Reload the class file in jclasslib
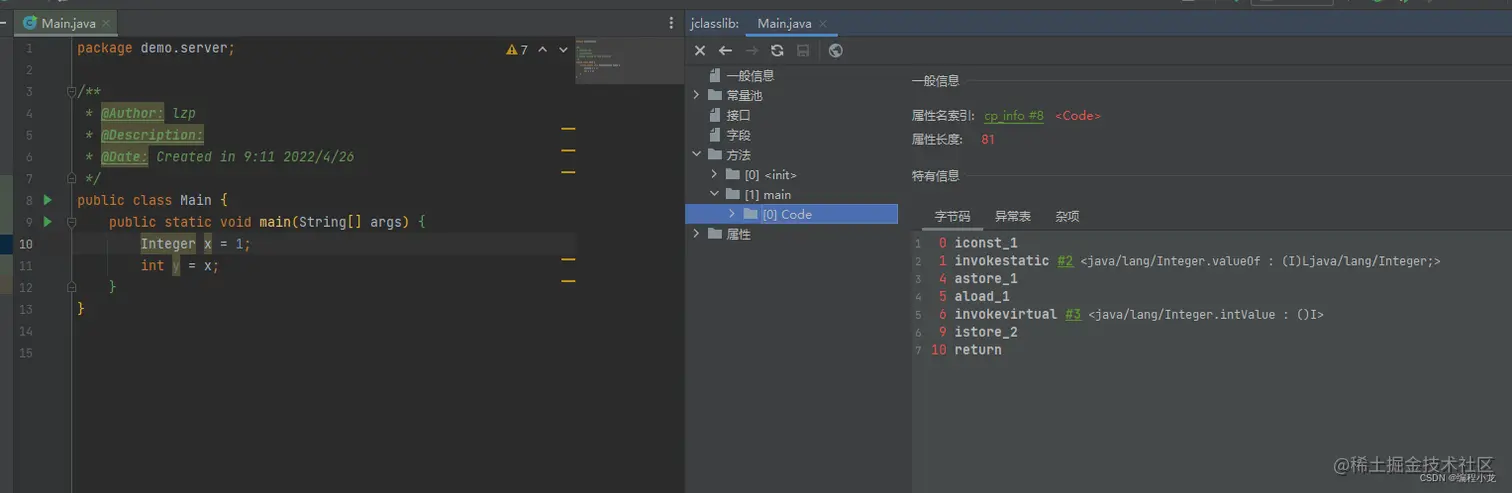This screenshot has height=493, width=1512. coord(777,50)
